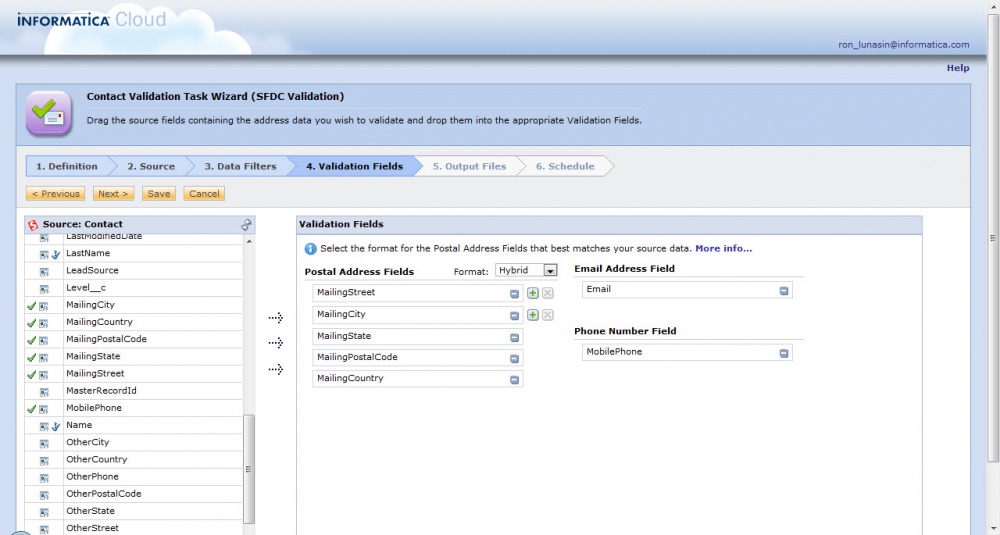Screen dimensions: 1000x535
Task: Remove MailingStreet from validation fields
Action: [514, 294]
